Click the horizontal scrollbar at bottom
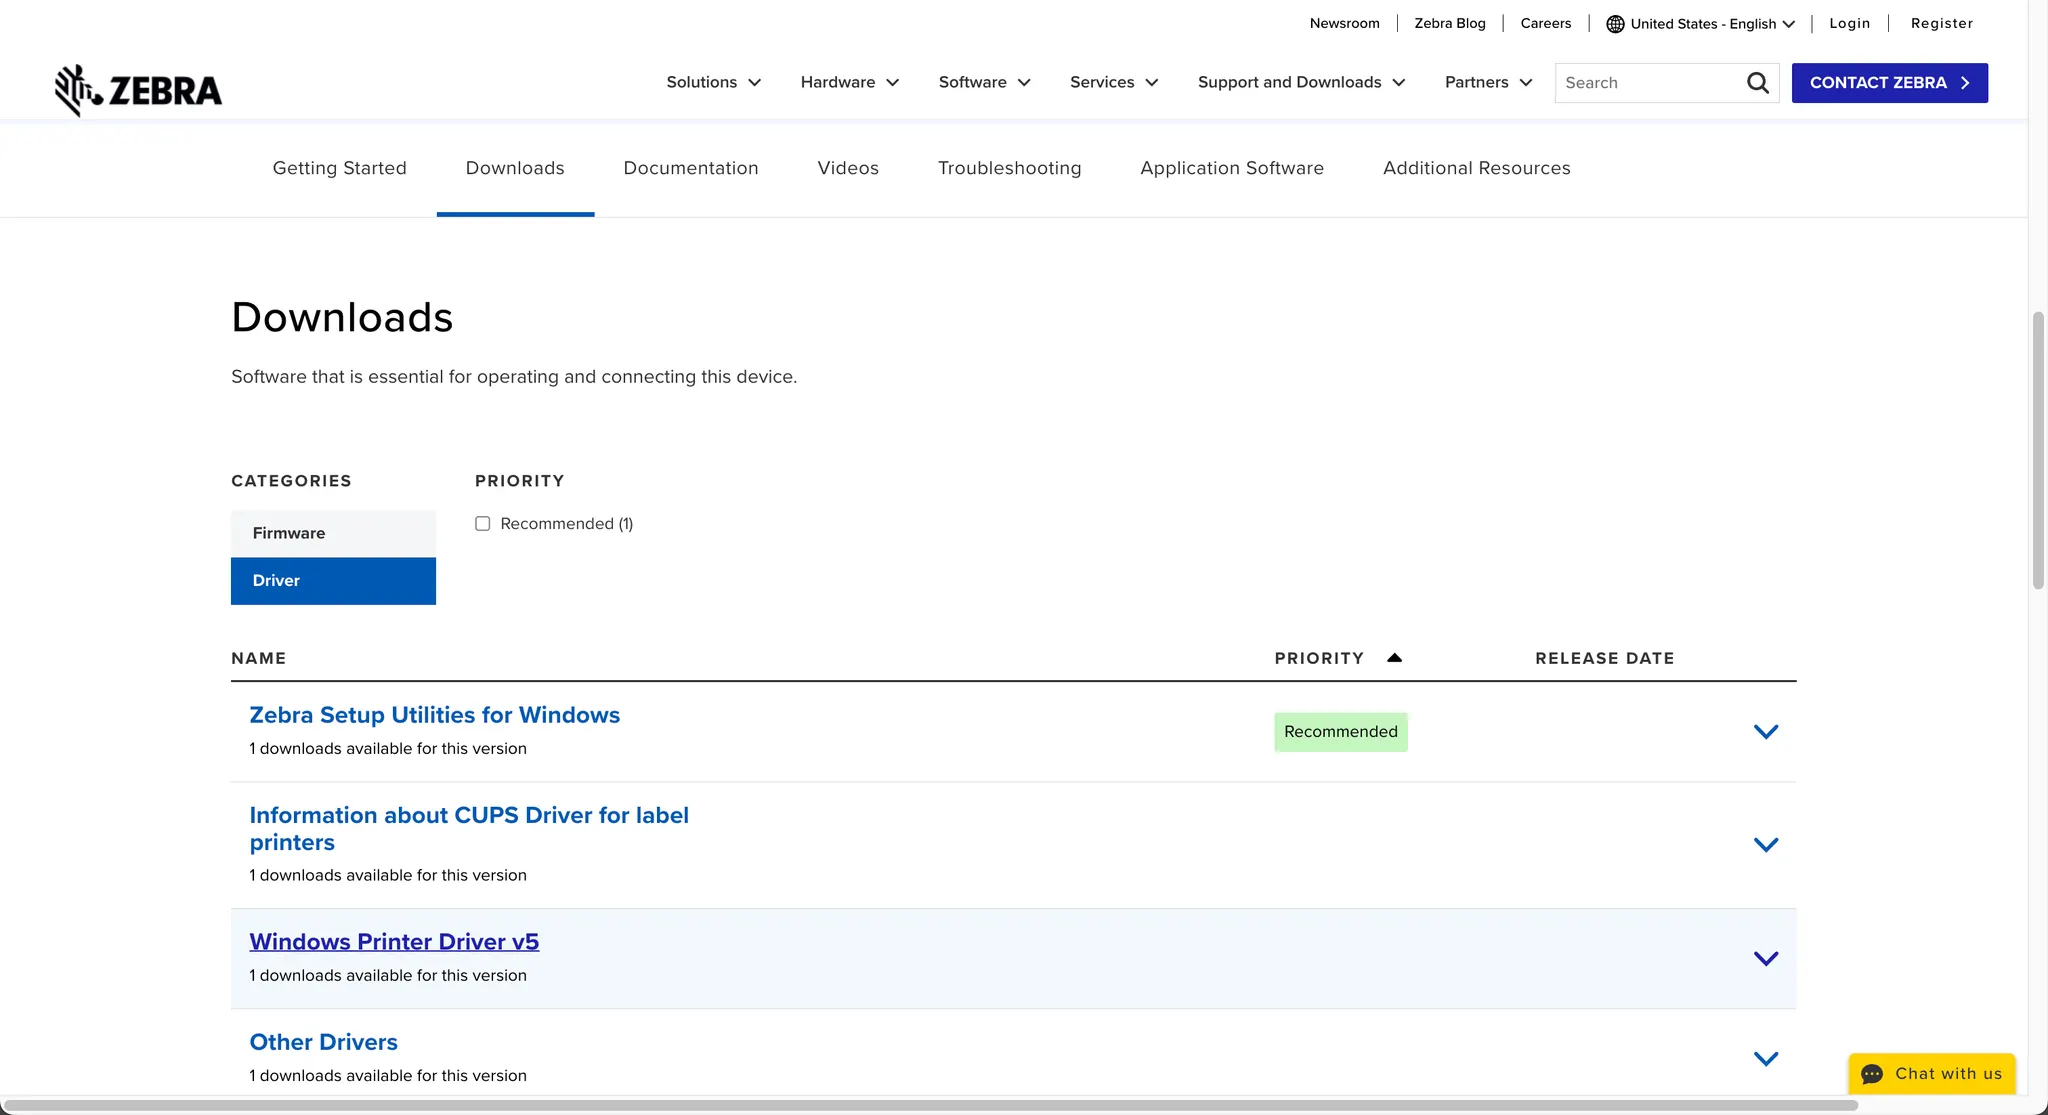2048x1115 pixels. click(930, 1105)
